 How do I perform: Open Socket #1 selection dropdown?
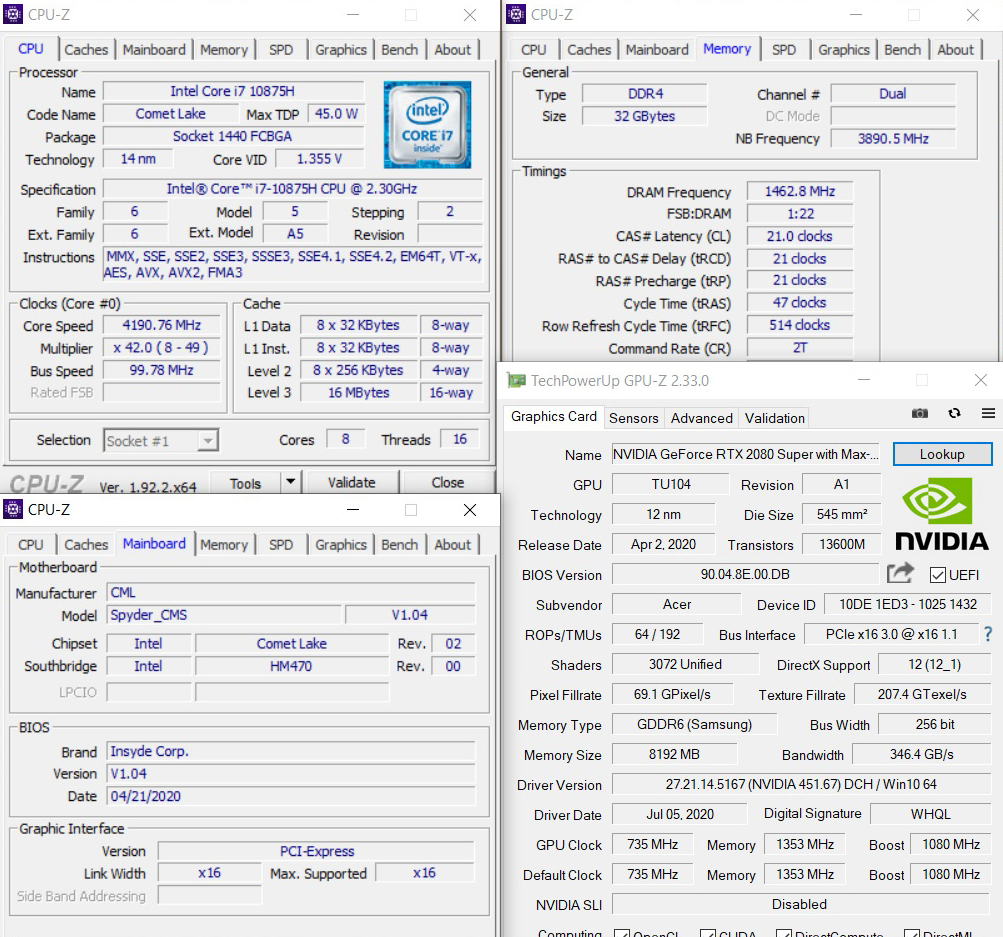(x=161, y=440)
